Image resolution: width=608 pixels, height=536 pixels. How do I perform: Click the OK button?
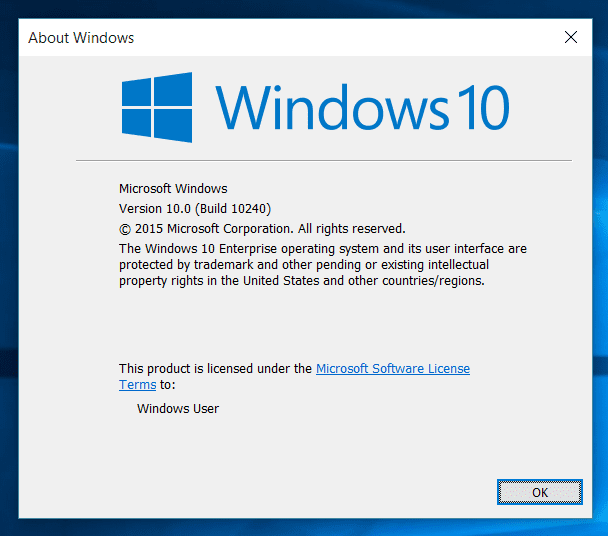pyautogui.click(x=539, y=492)
